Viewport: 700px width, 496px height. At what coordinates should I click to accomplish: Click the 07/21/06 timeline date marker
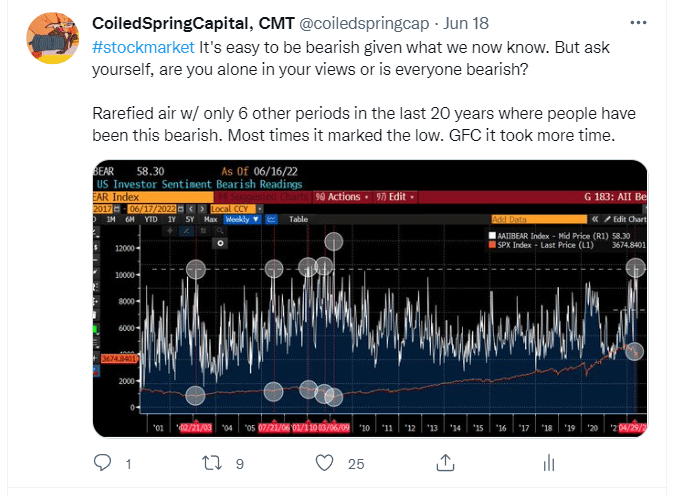click(x=273, y=427)
